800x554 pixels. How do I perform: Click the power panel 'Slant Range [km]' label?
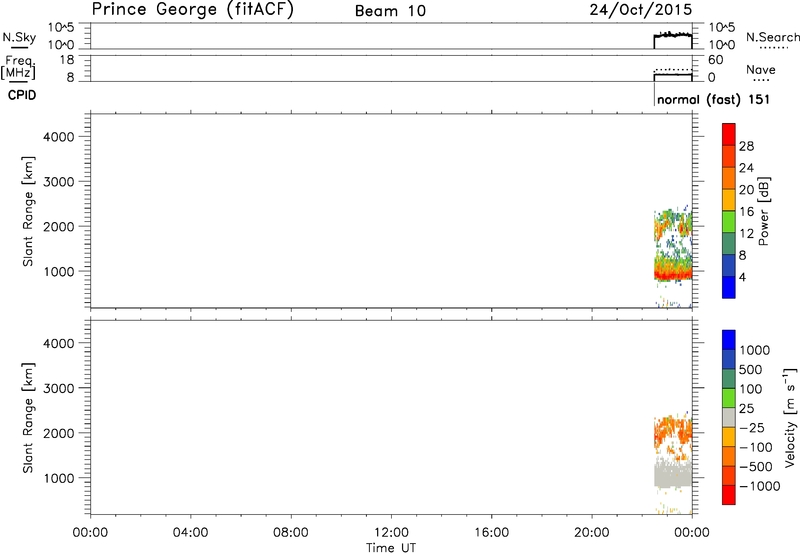(x=28, y=211)
